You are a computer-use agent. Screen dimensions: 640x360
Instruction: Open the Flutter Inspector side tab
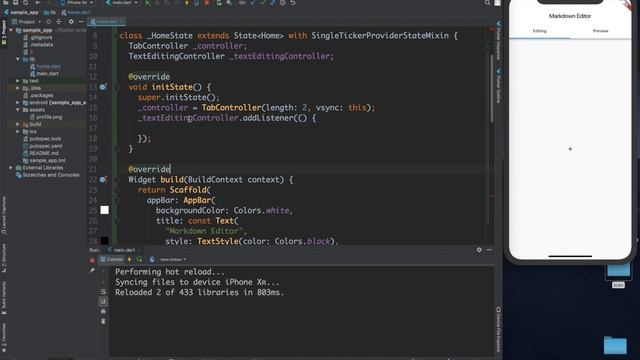[x=498, y=41]
